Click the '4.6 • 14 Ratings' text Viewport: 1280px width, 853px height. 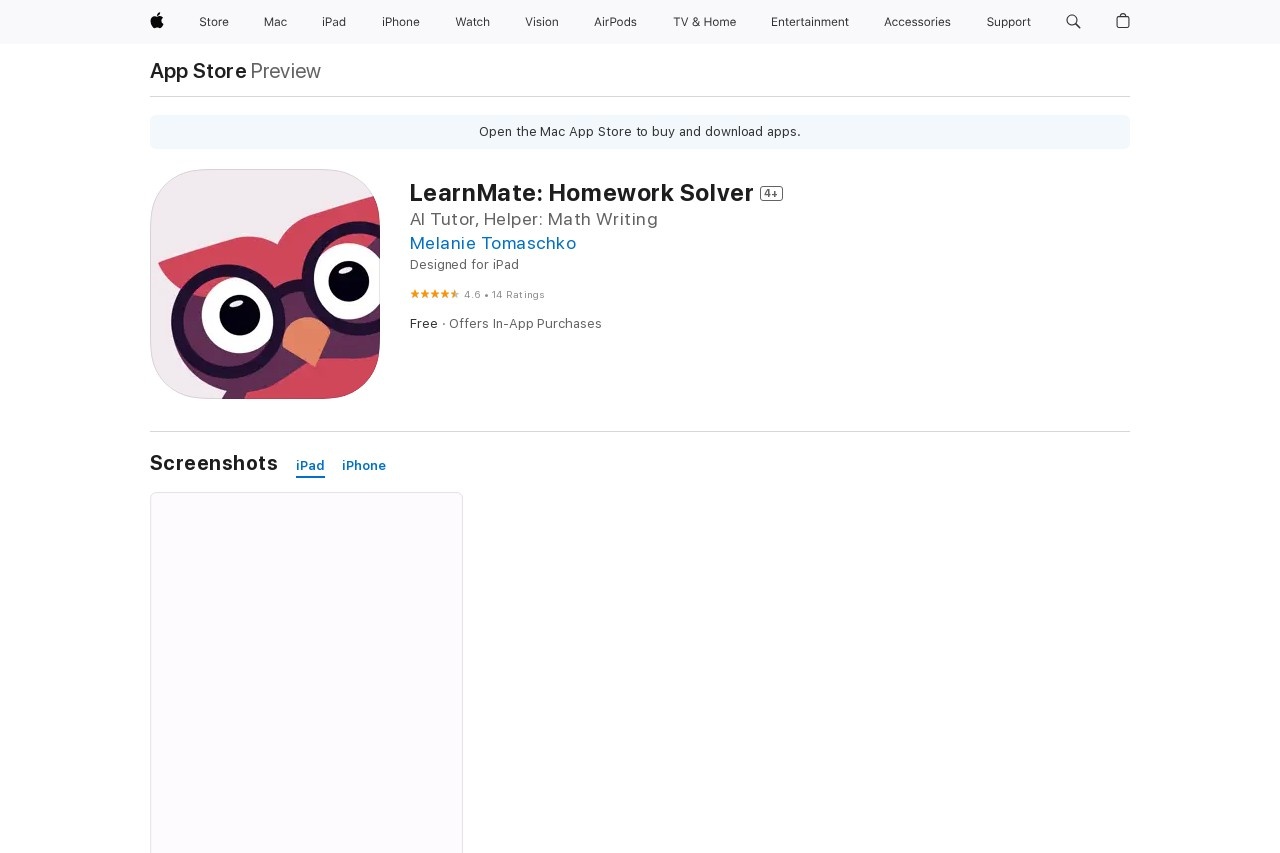point(504,295)
